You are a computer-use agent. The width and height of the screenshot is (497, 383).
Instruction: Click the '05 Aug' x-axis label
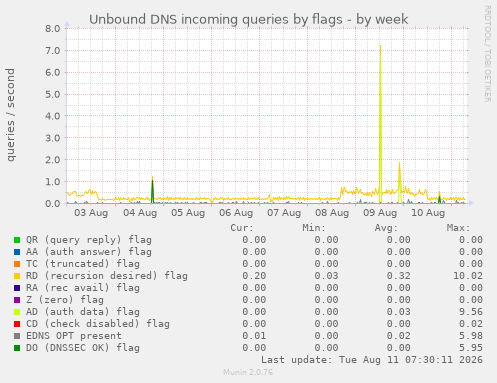tap(188, 213)
